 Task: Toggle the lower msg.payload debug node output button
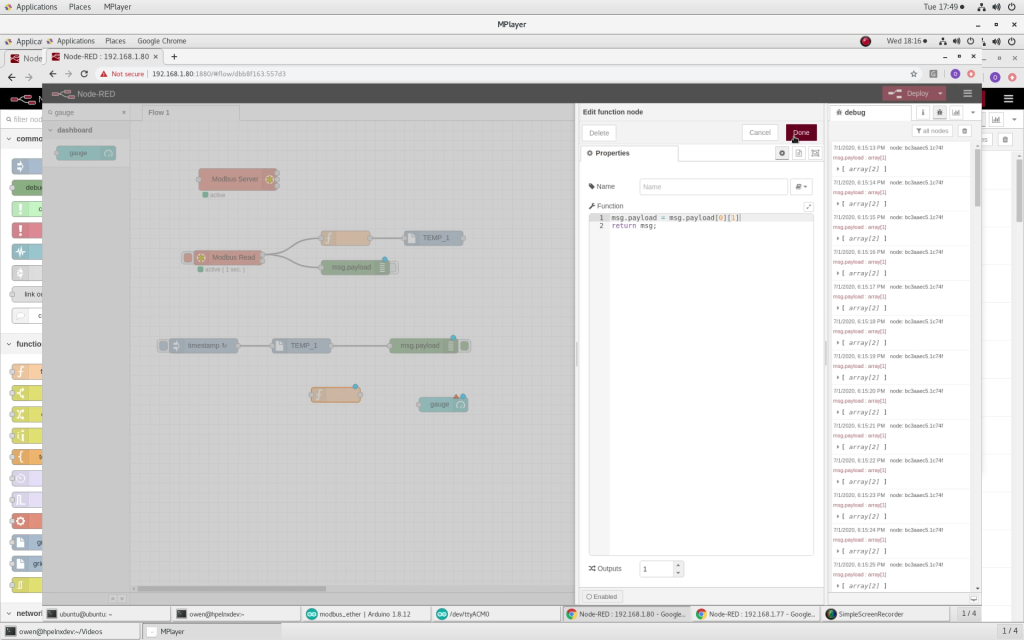[465, 346]
